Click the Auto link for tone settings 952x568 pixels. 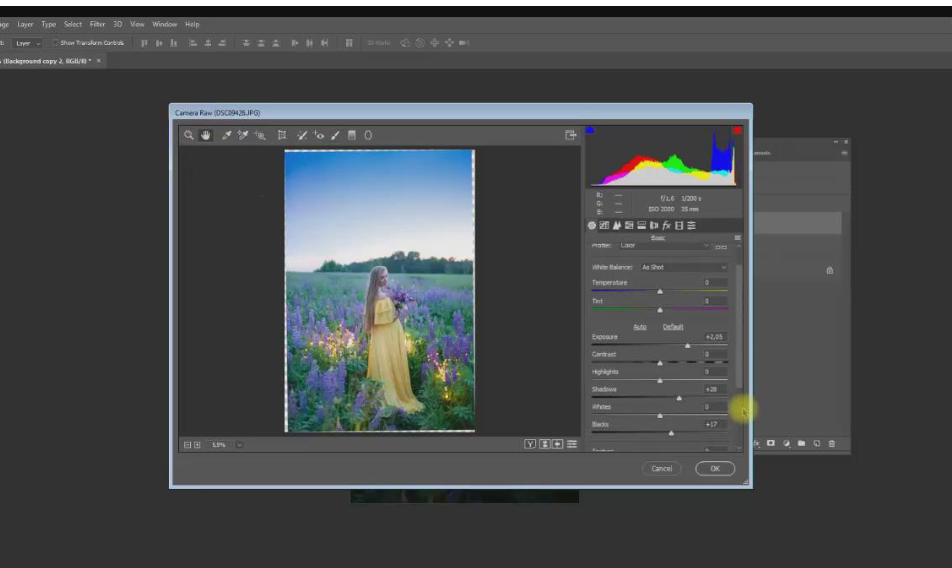[640, 327]
